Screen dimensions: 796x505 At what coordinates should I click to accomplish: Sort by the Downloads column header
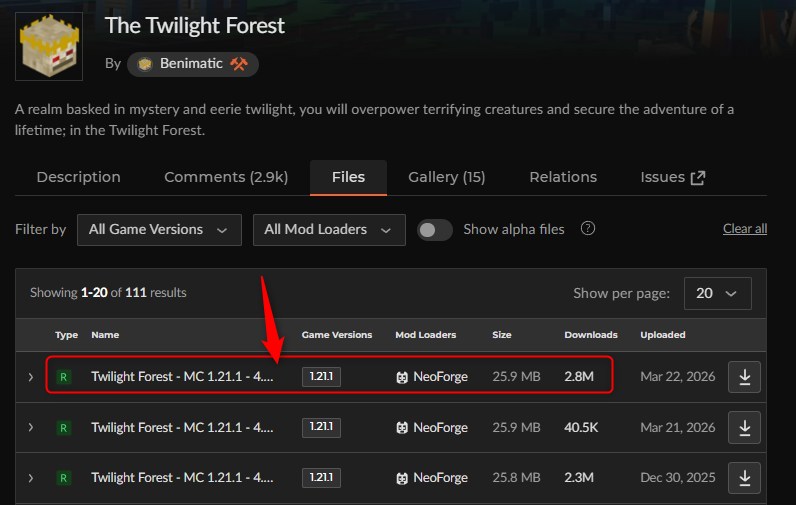591,335
